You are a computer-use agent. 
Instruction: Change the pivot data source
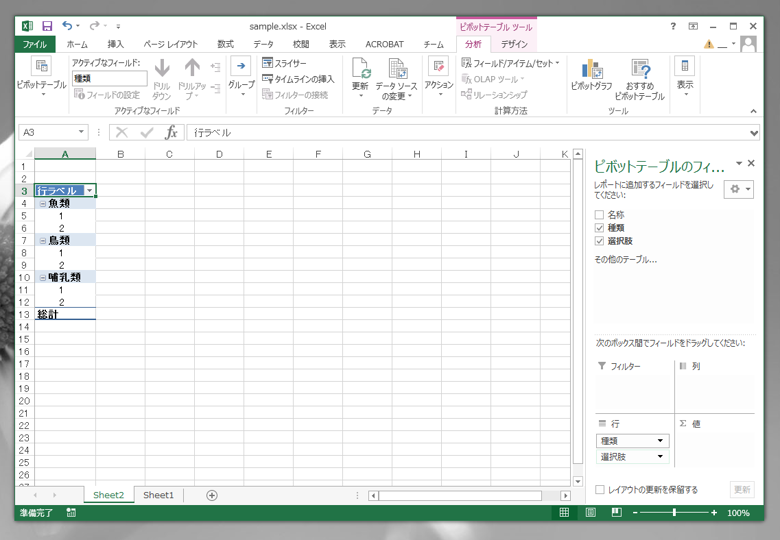396,79
